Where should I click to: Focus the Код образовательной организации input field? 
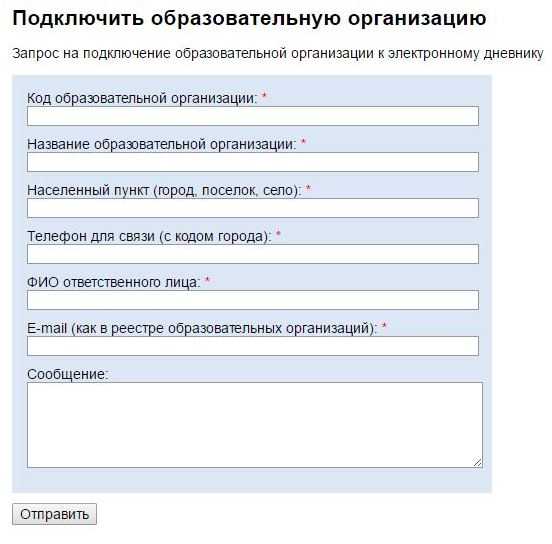[x=253, y=116]
